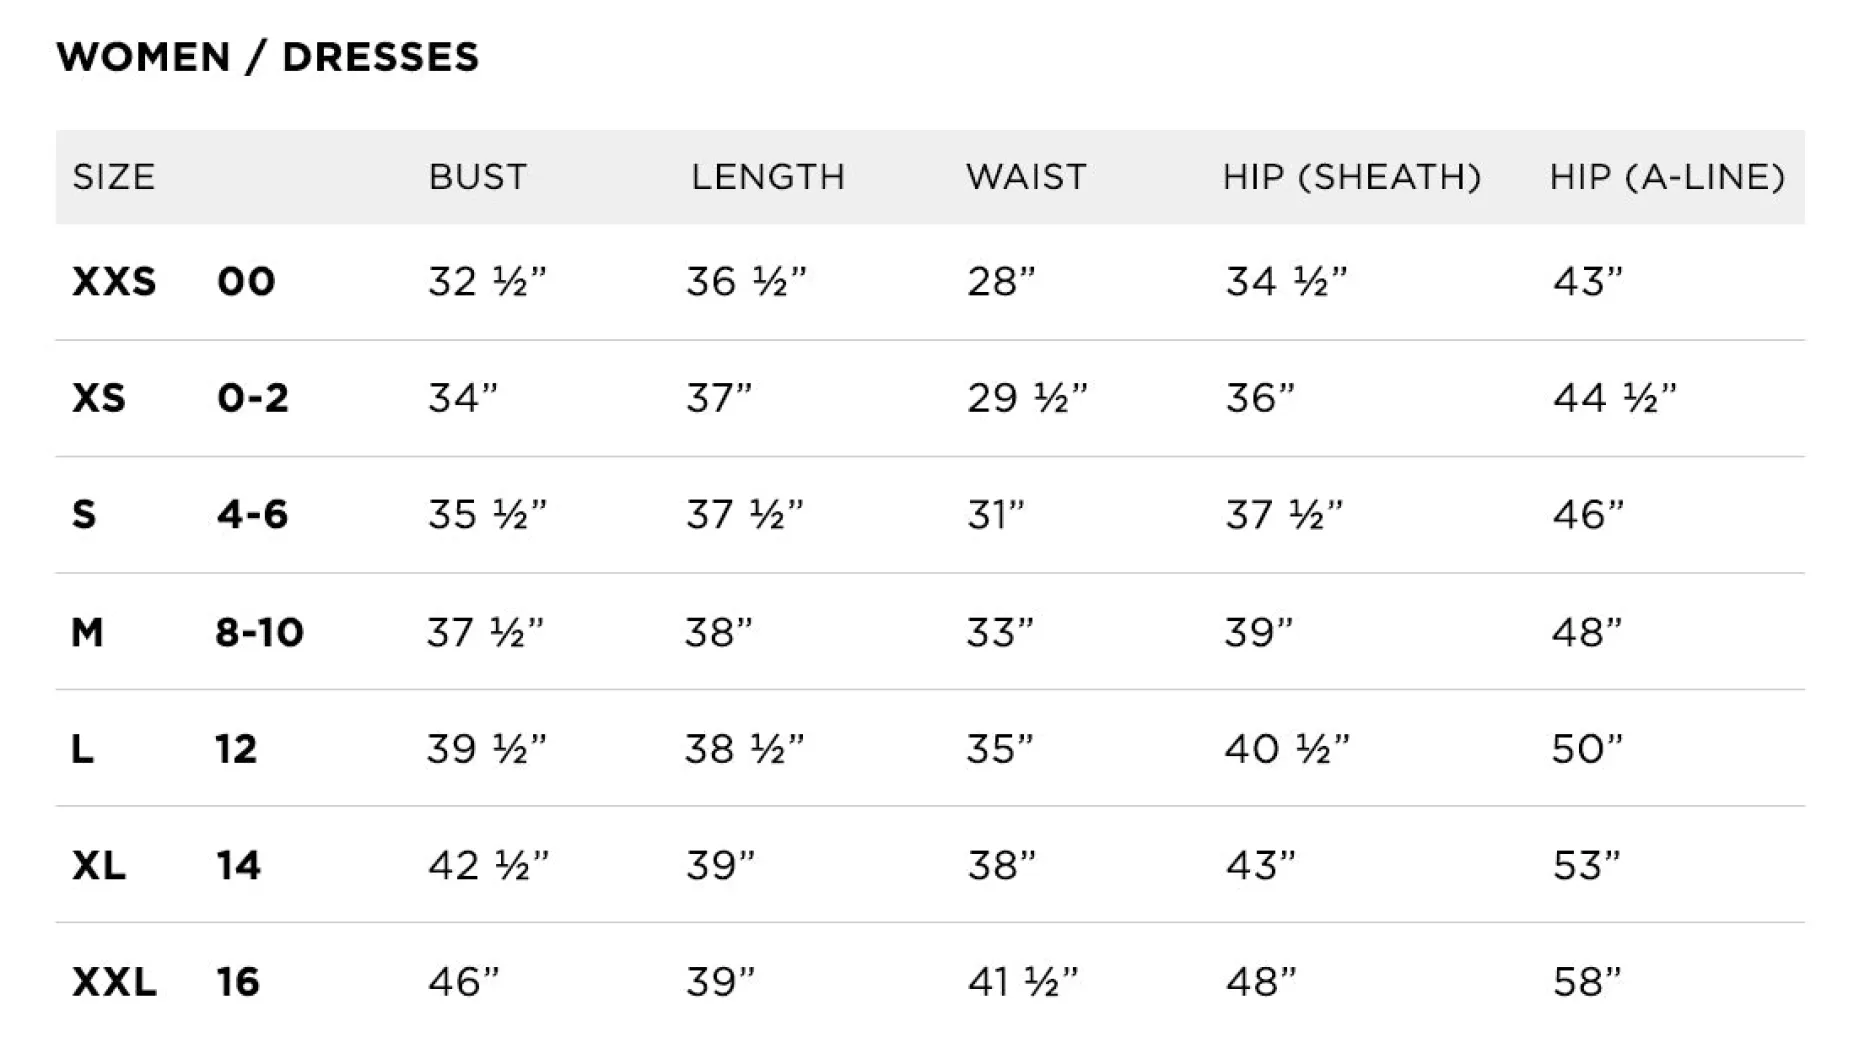This screenshot has height=1043, width=1859.
Task: Click the bust value for size XXS
Action: coord(487,282)
